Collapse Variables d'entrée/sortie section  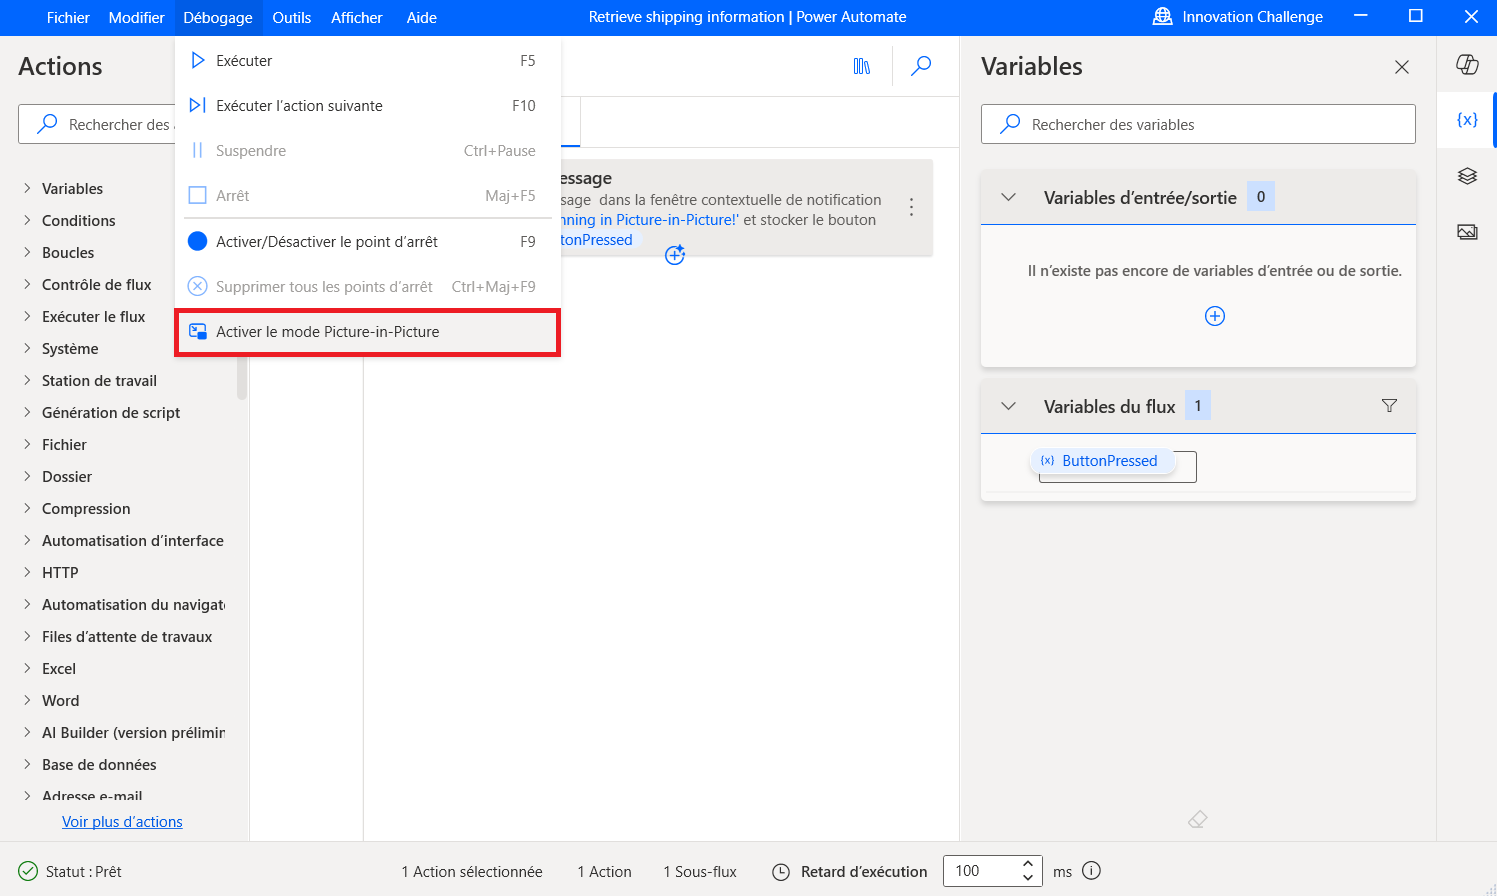1008,197
